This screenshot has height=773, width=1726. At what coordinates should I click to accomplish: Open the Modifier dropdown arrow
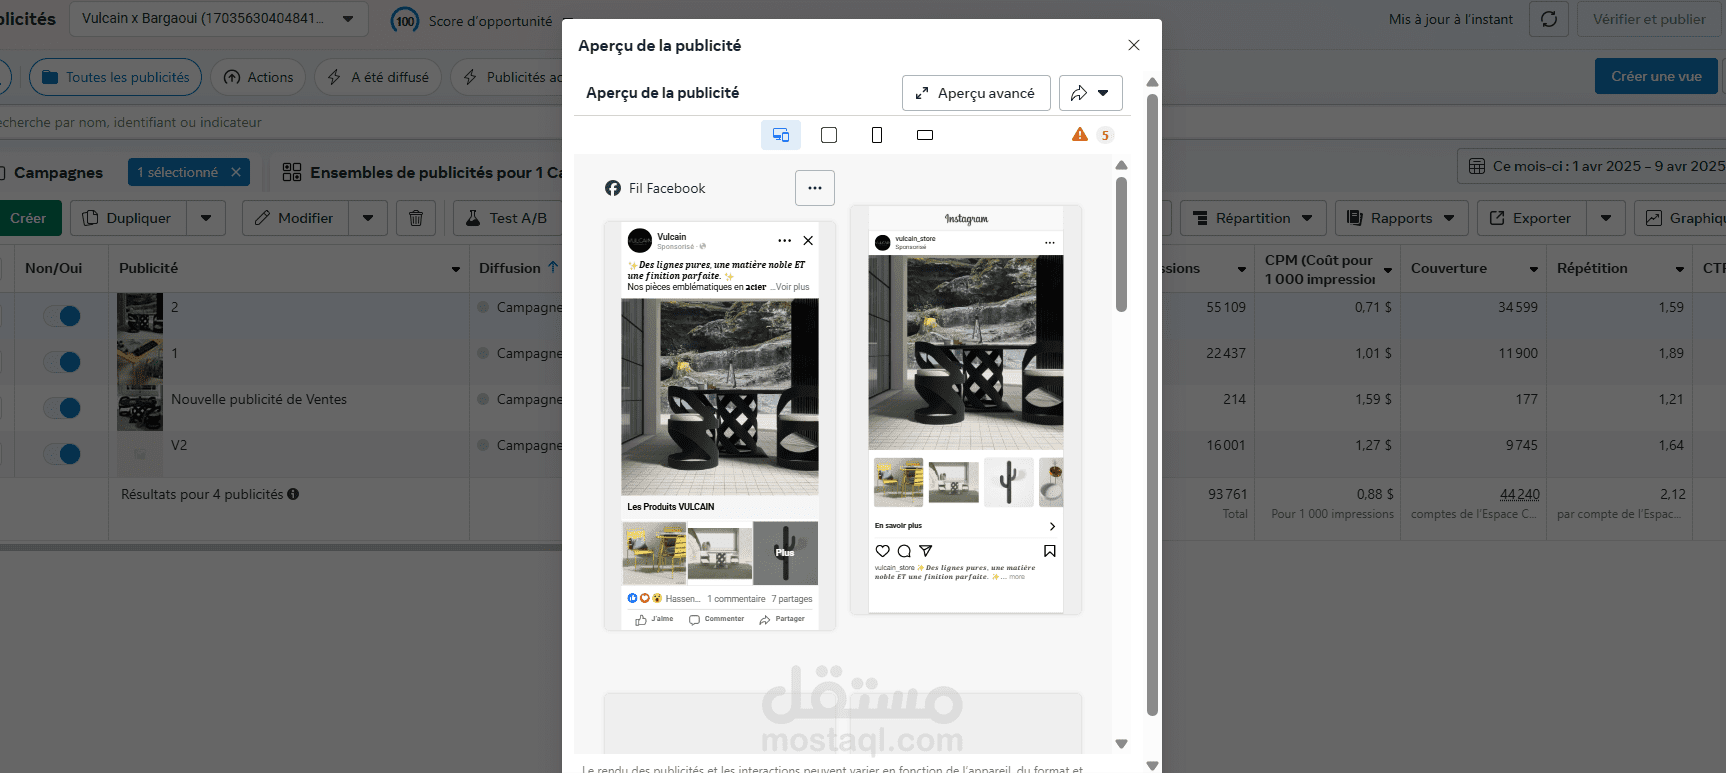click(x=368, y=218)
